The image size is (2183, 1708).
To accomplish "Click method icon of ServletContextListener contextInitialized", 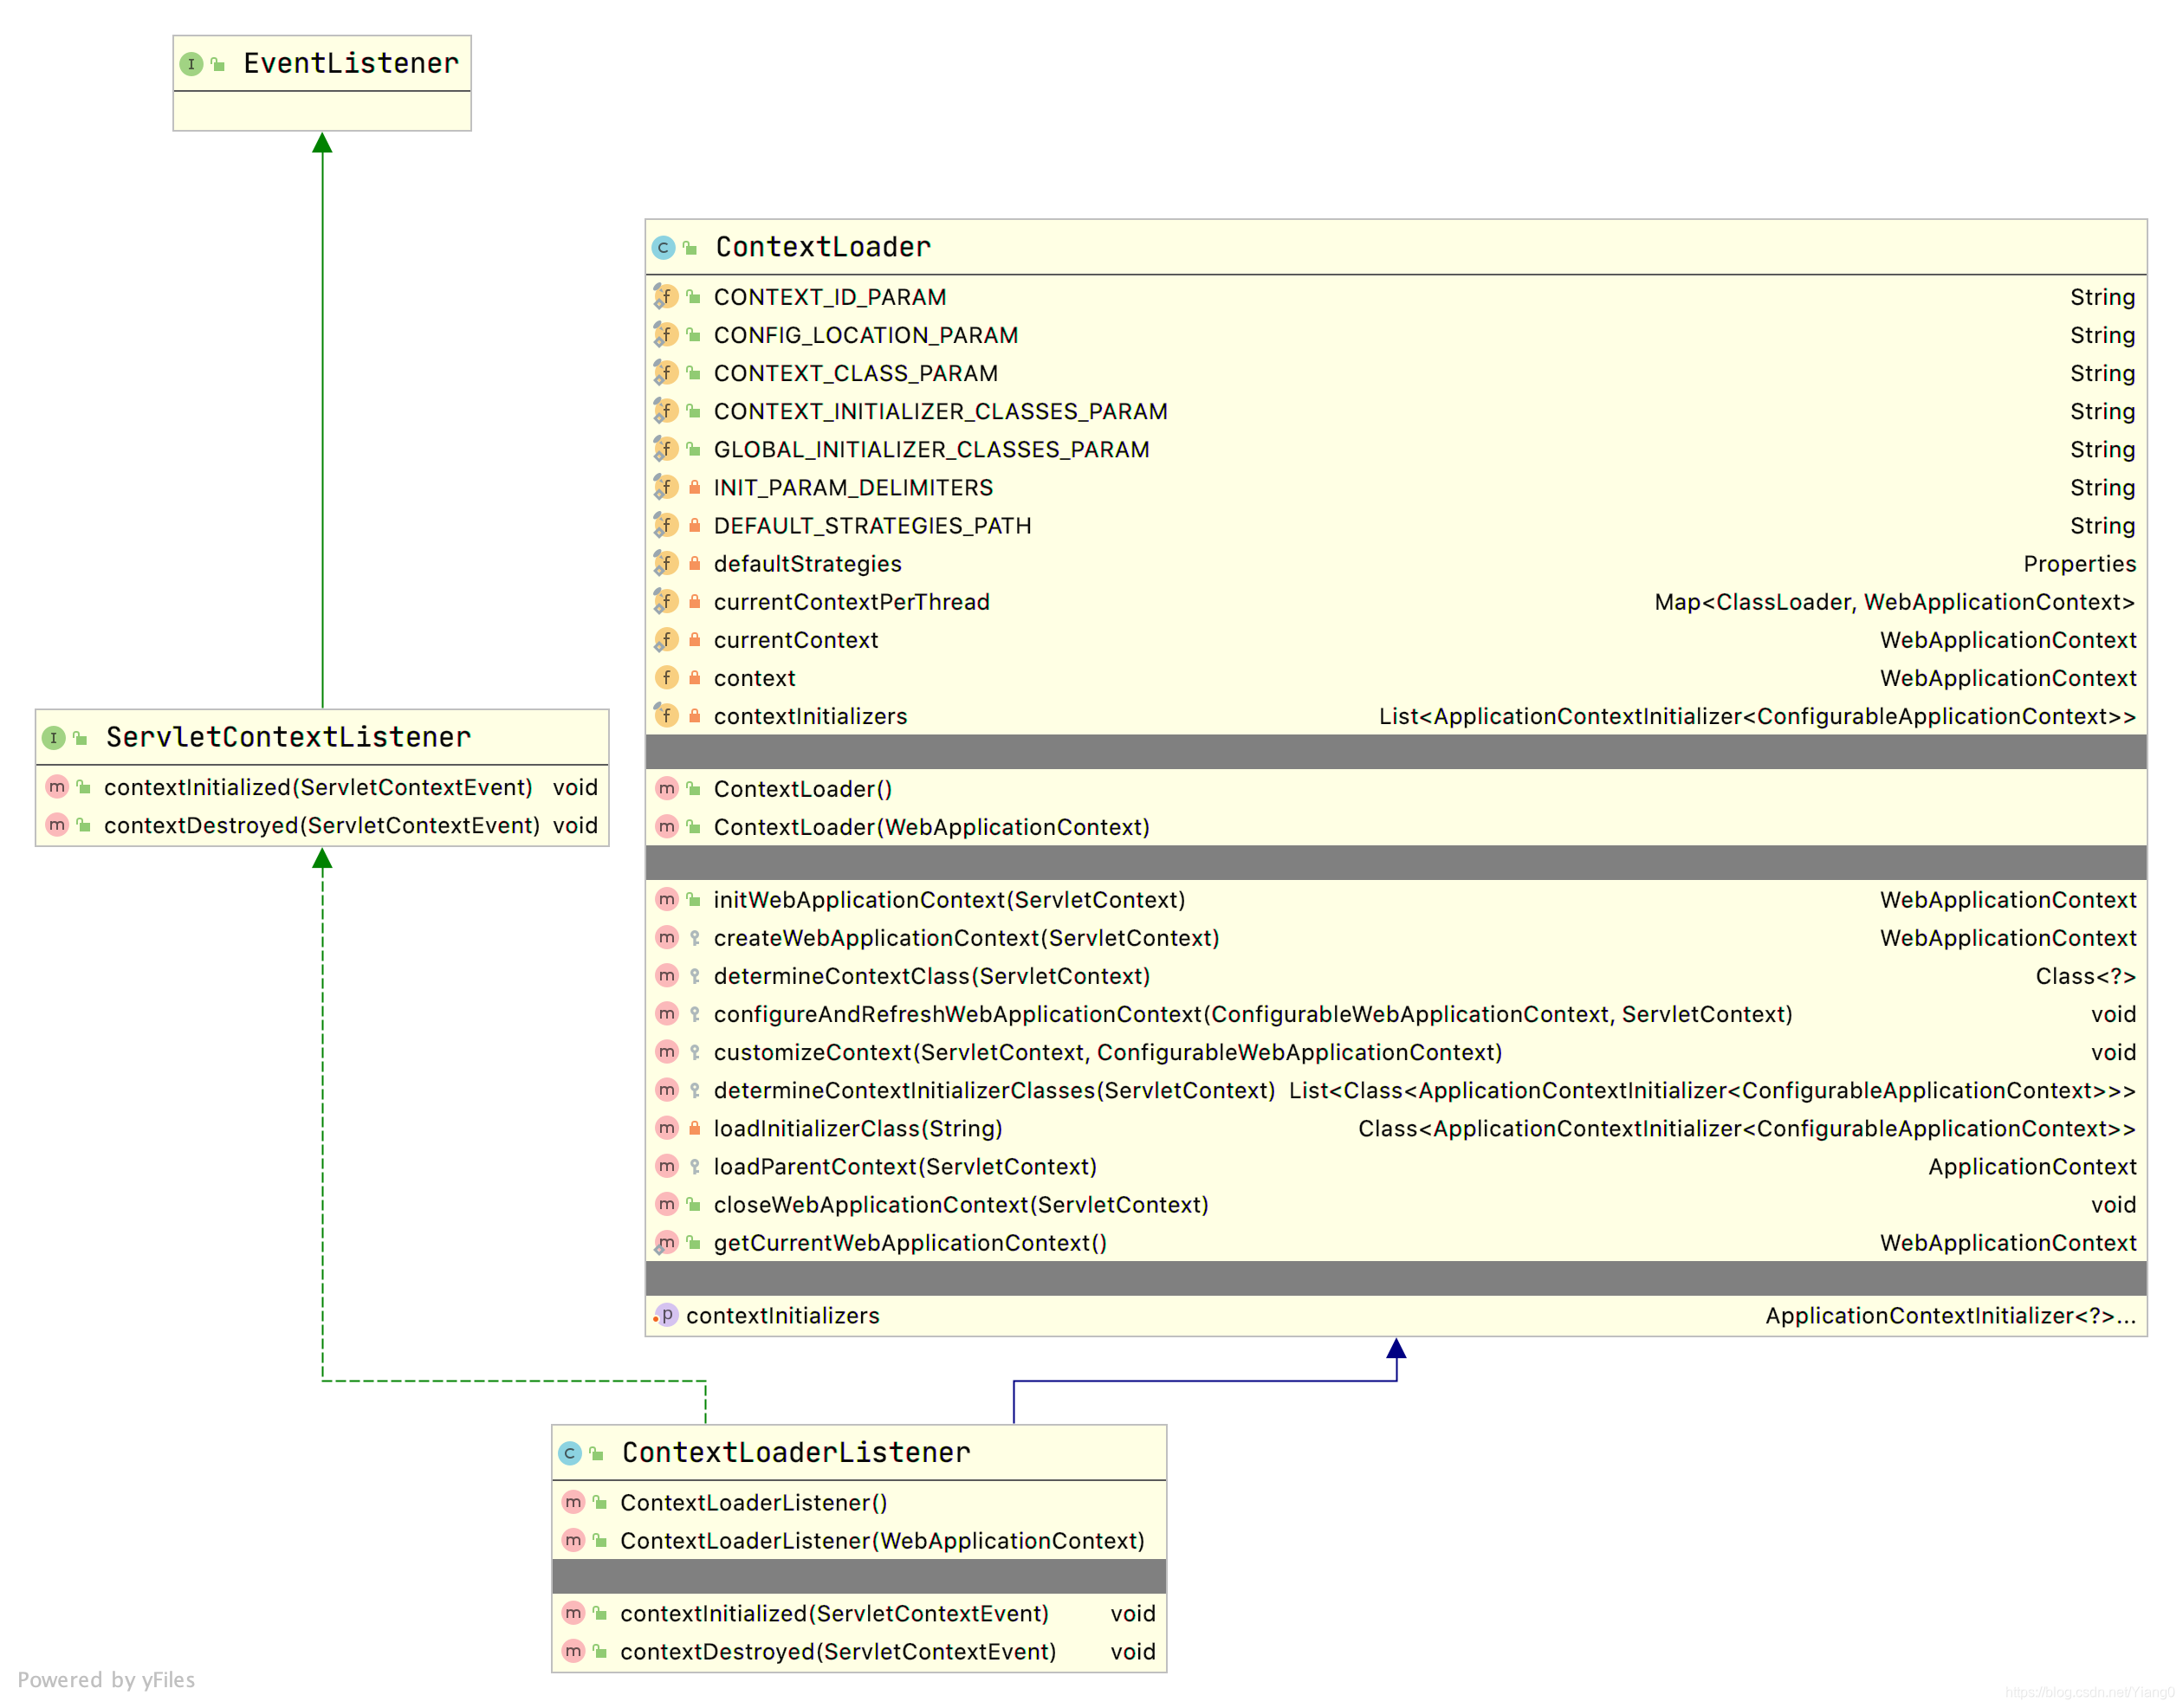I will (x=57, y=787).
